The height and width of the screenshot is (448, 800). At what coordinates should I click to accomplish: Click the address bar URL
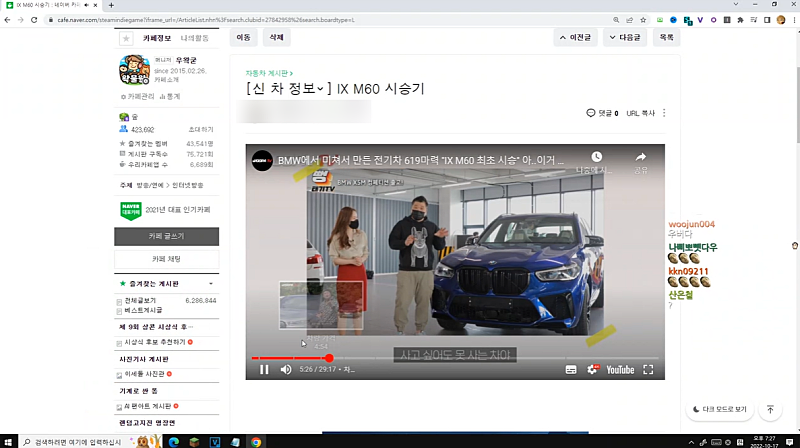(206, 20)
